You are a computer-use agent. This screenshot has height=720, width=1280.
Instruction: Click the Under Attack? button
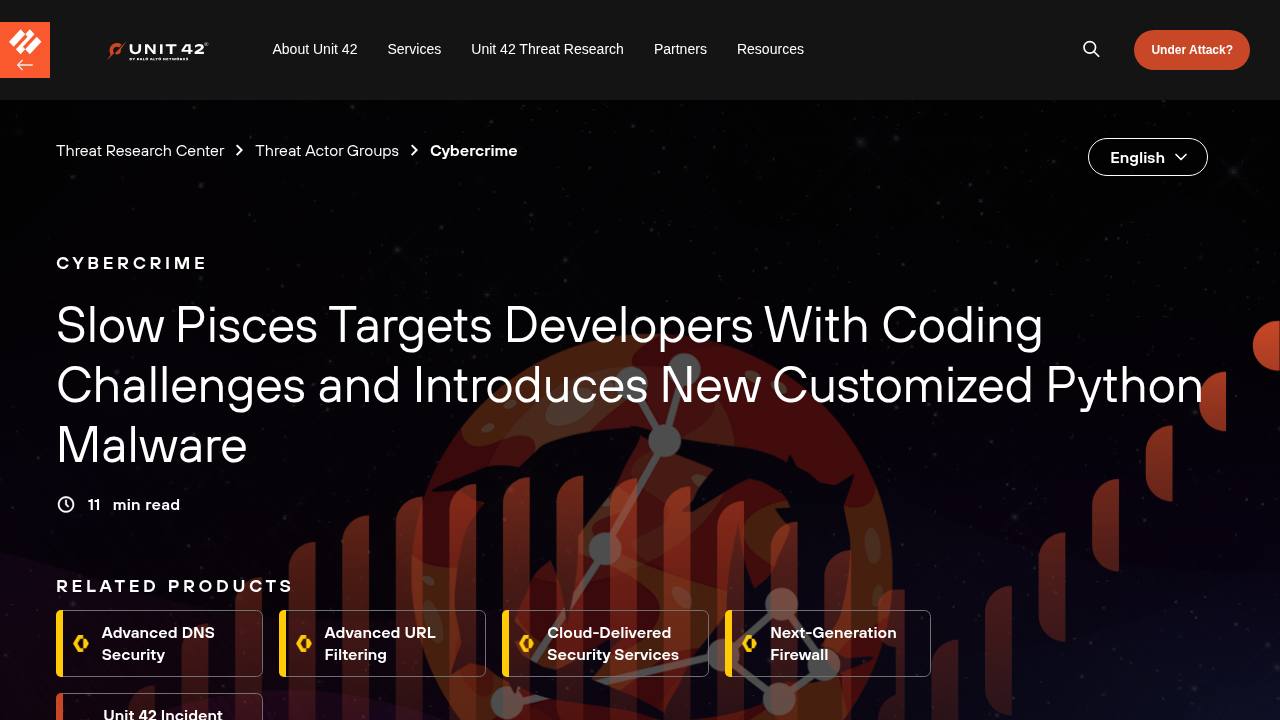tap(1192, 50)
